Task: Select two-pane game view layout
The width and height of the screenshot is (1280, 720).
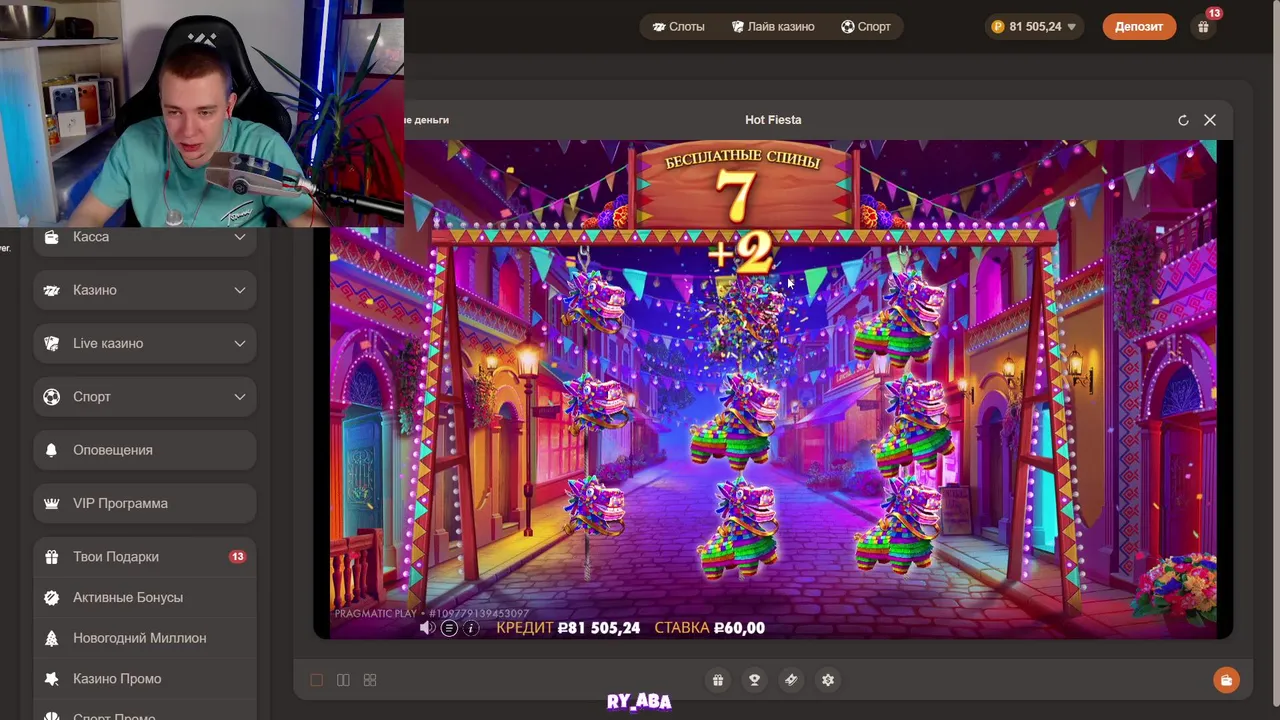Action: coord(343,680)
